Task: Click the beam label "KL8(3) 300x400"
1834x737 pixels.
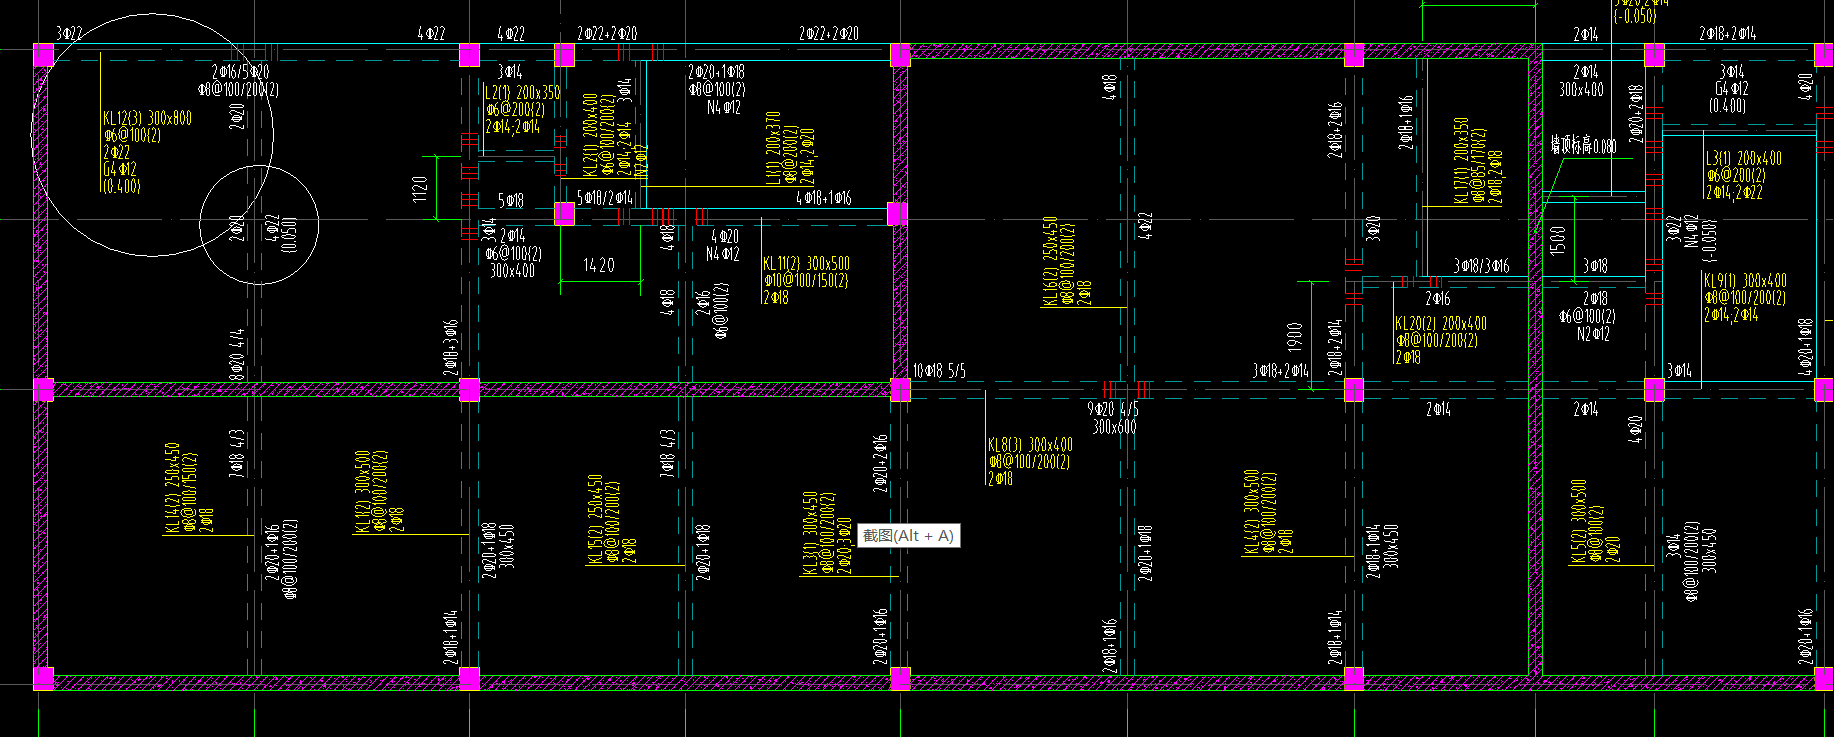Action: click(1030, 445)
